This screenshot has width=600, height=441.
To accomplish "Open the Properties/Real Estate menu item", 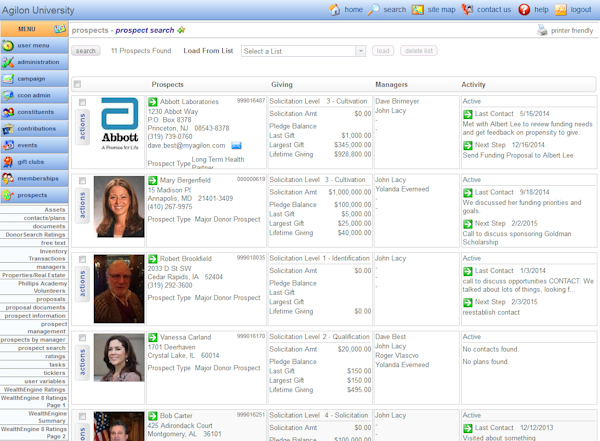I will point(34,275).
